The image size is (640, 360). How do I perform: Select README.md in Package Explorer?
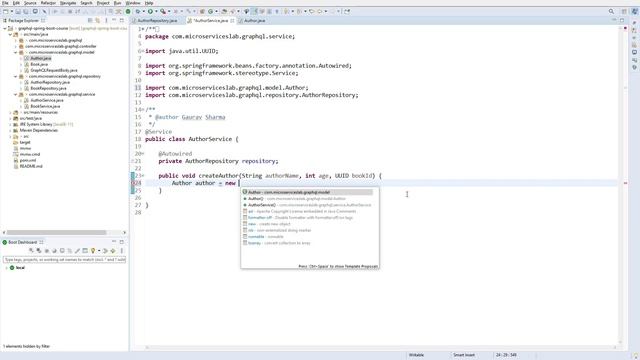(31, 166)
